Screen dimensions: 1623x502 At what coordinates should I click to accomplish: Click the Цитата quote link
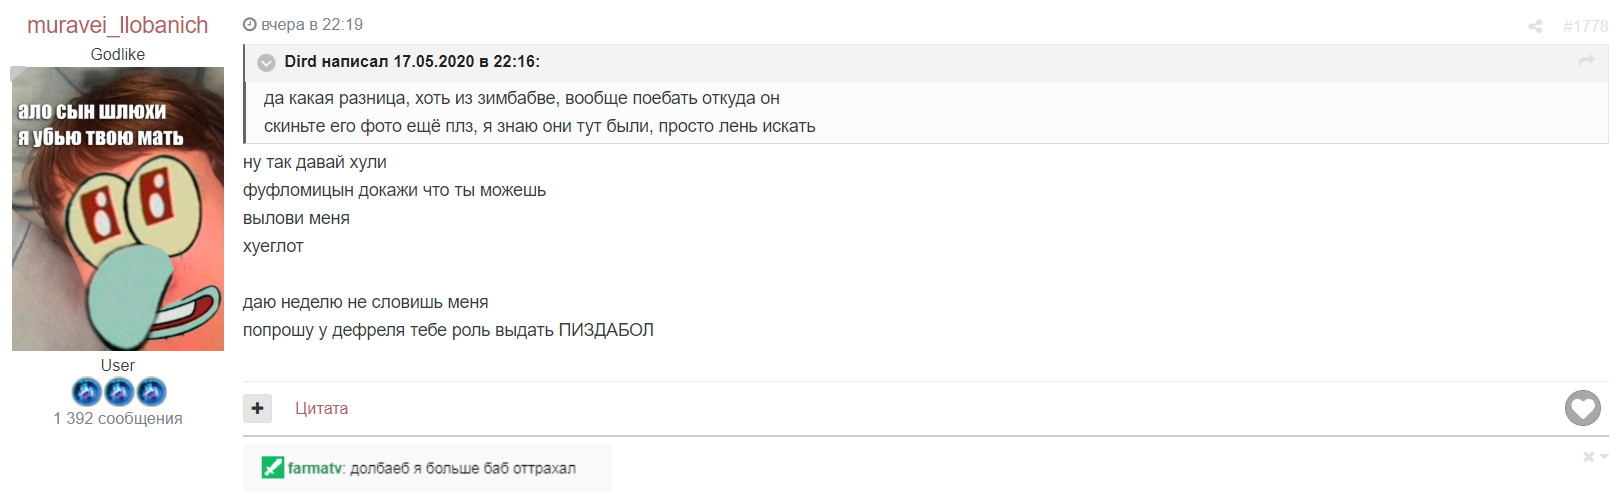(x=321, y=408)
